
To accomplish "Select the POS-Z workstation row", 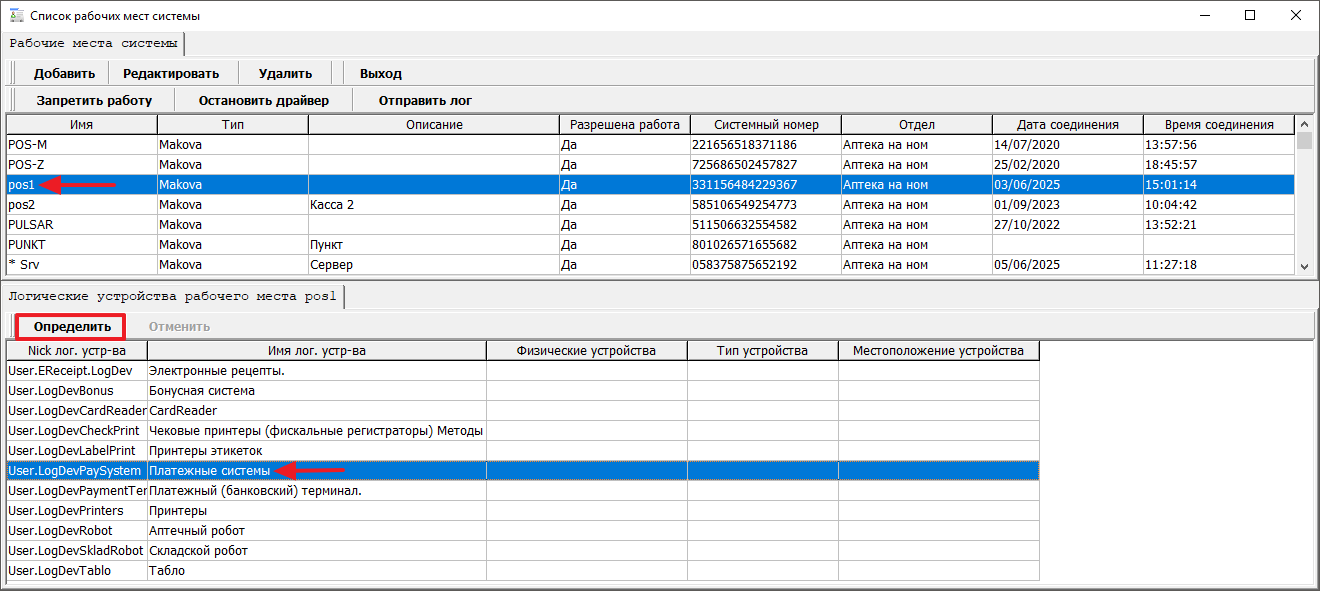I will (650, 165).
